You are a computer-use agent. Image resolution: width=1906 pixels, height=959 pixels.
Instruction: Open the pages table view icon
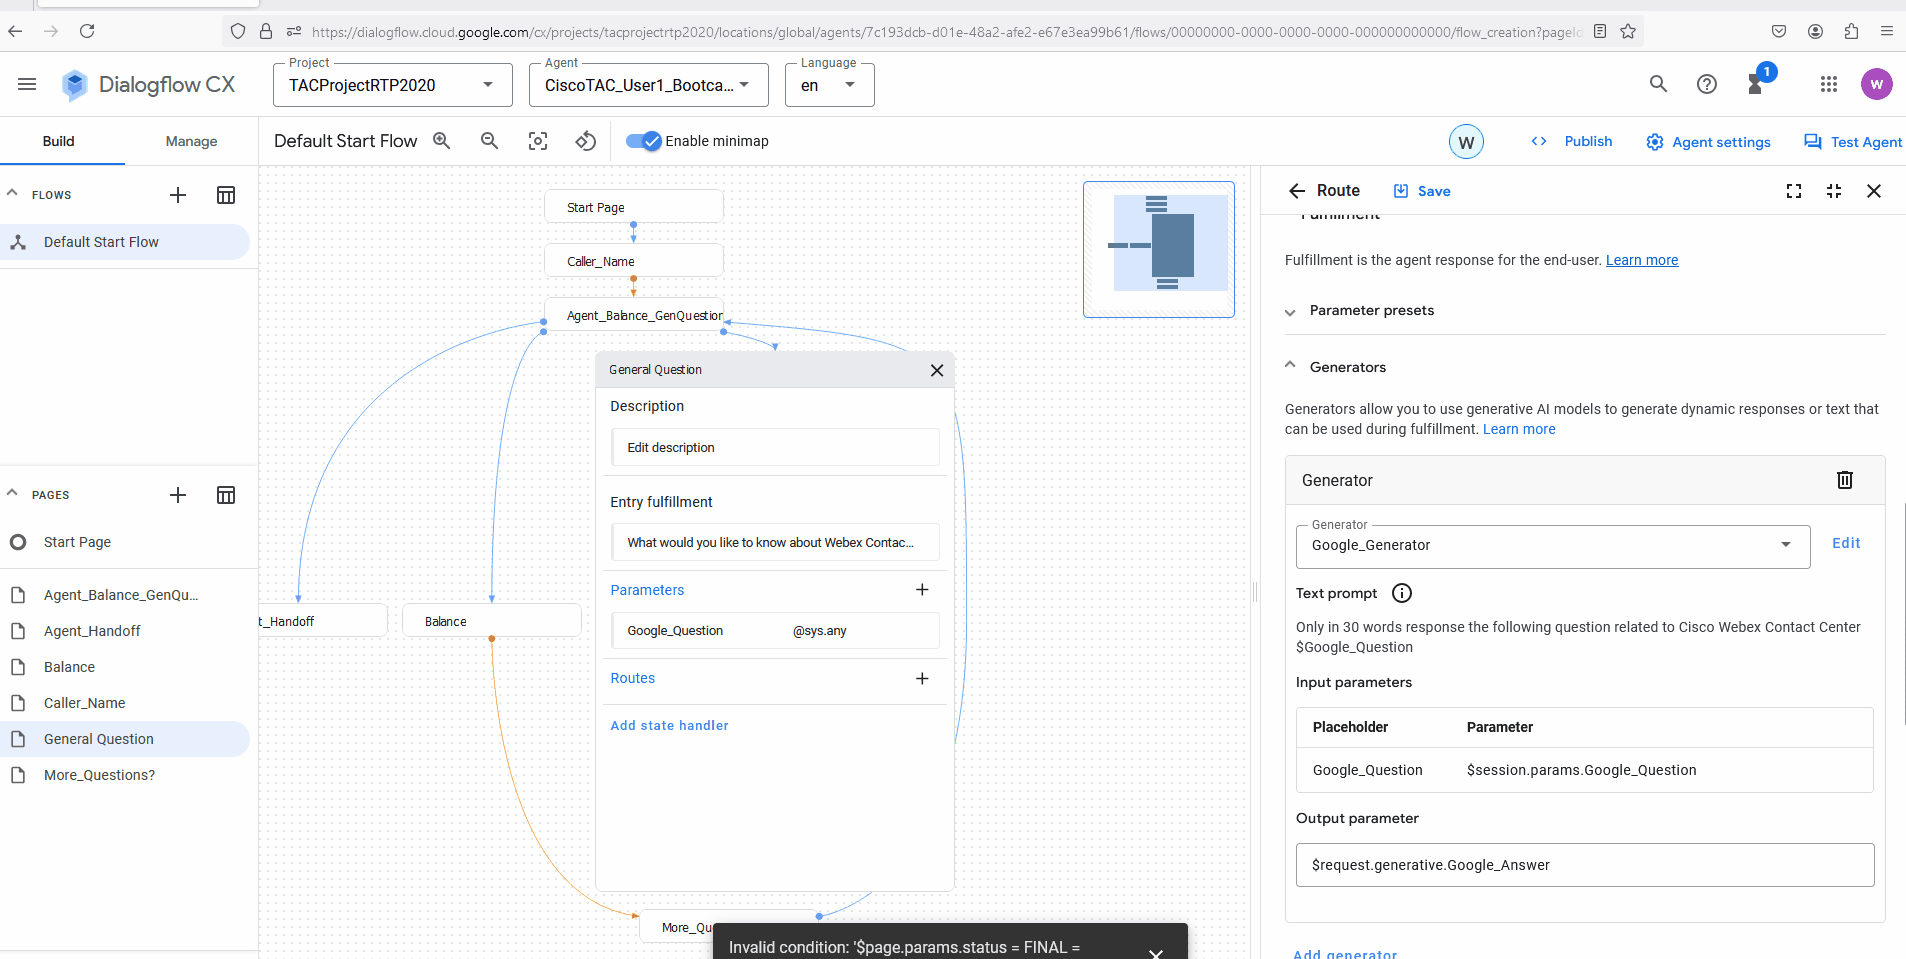point(226,495)
